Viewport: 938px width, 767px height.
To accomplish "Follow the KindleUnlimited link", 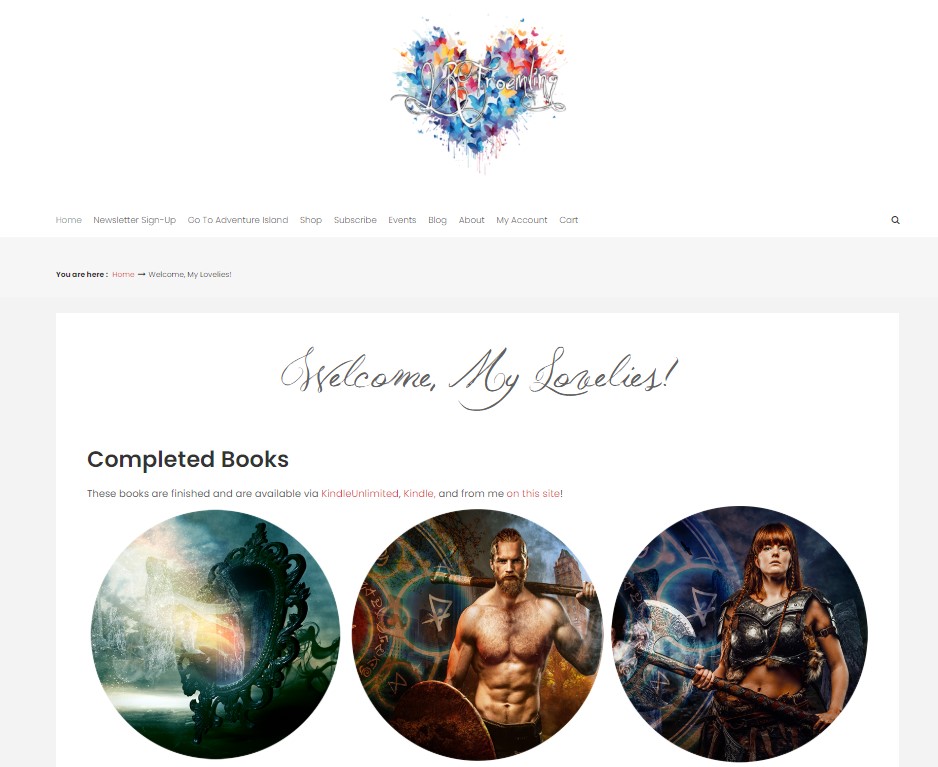I will 360,494.
